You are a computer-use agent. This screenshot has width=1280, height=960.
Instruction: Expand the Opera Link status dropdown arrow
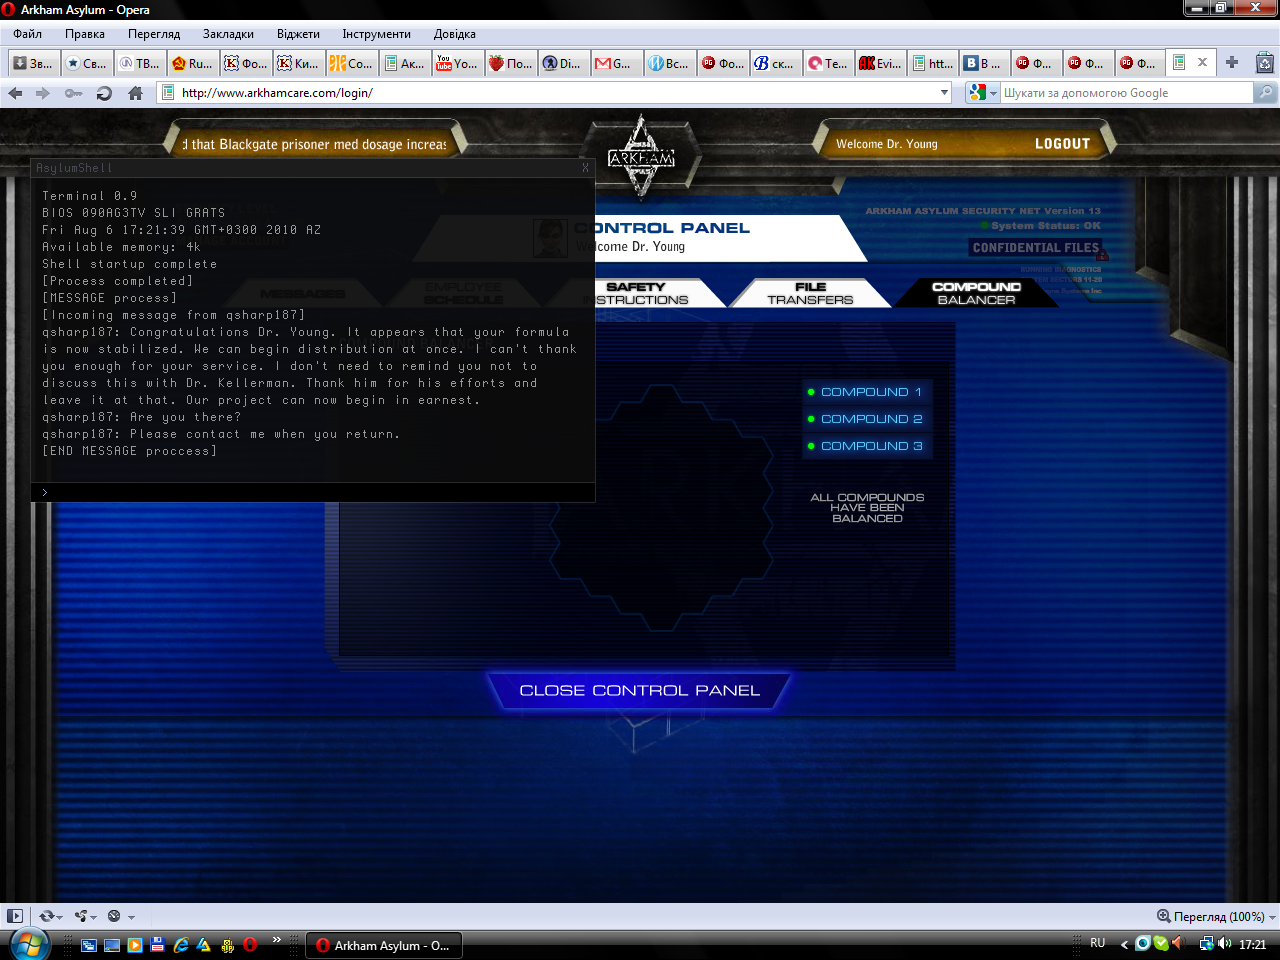tap(60, 917)
